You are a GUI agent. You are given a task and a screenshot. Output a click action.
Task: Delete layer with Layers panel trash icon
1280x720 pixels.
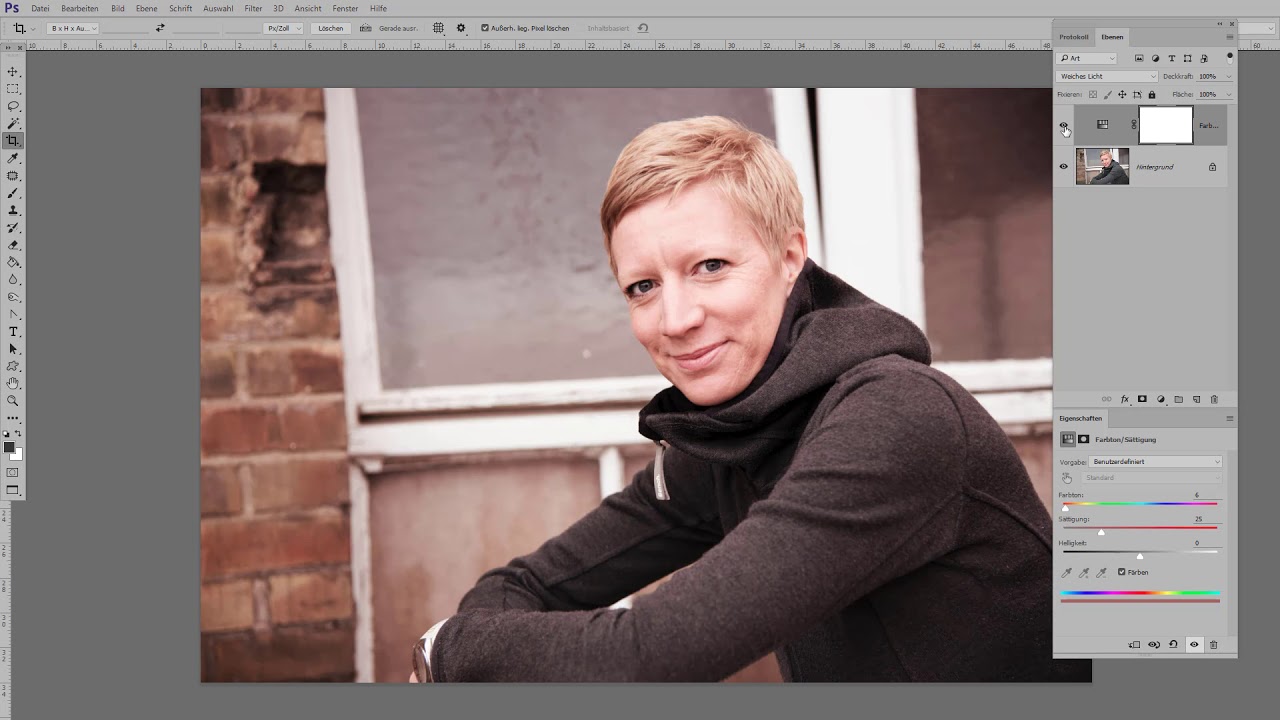(x=1214, y=399)
